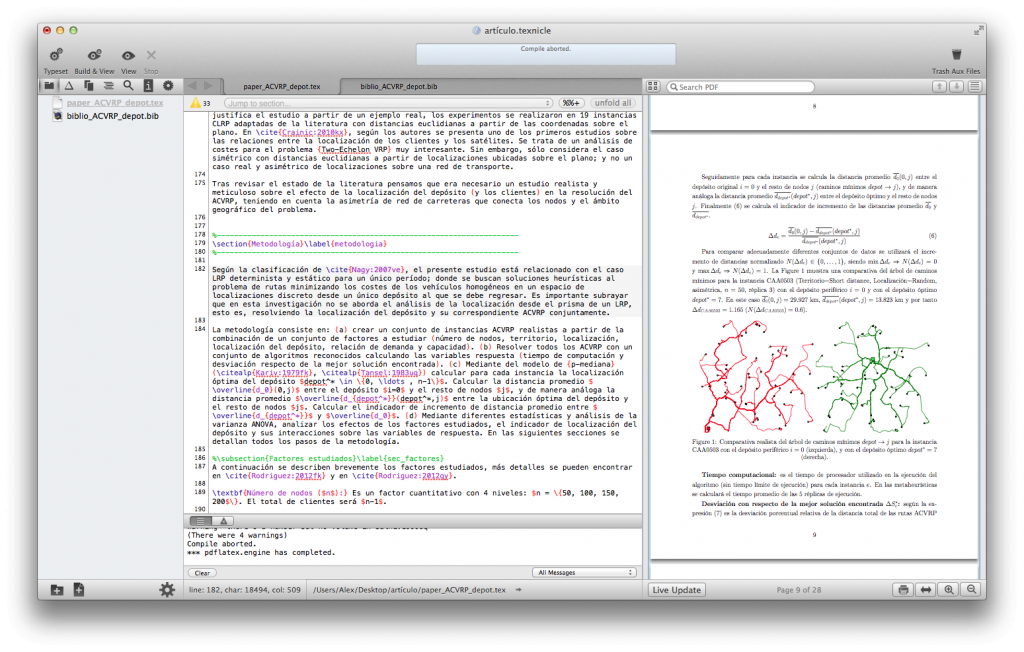
Task: Switch console to warnings list view
Action: (x=223, y=521)
